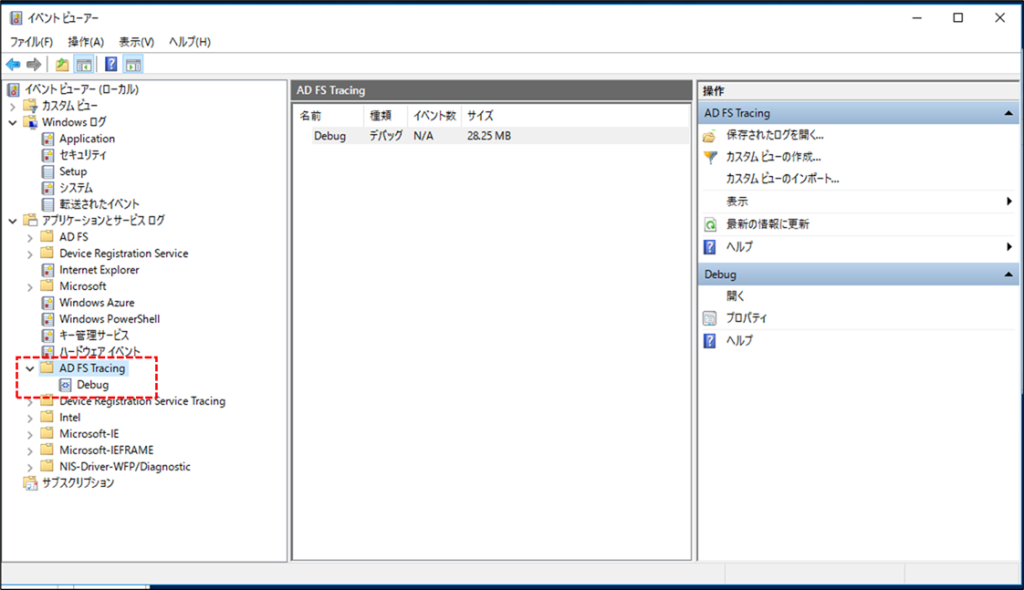Click the Debug log icon in tree

pos(65,385)
